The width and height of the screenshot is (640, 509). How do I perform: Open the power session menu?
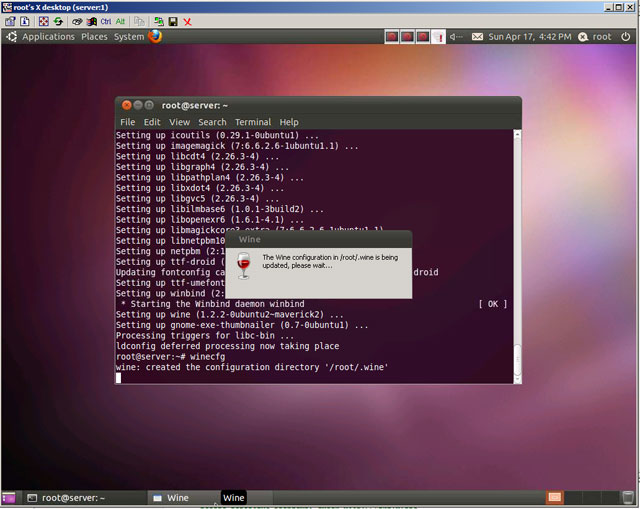coord(626,37)
